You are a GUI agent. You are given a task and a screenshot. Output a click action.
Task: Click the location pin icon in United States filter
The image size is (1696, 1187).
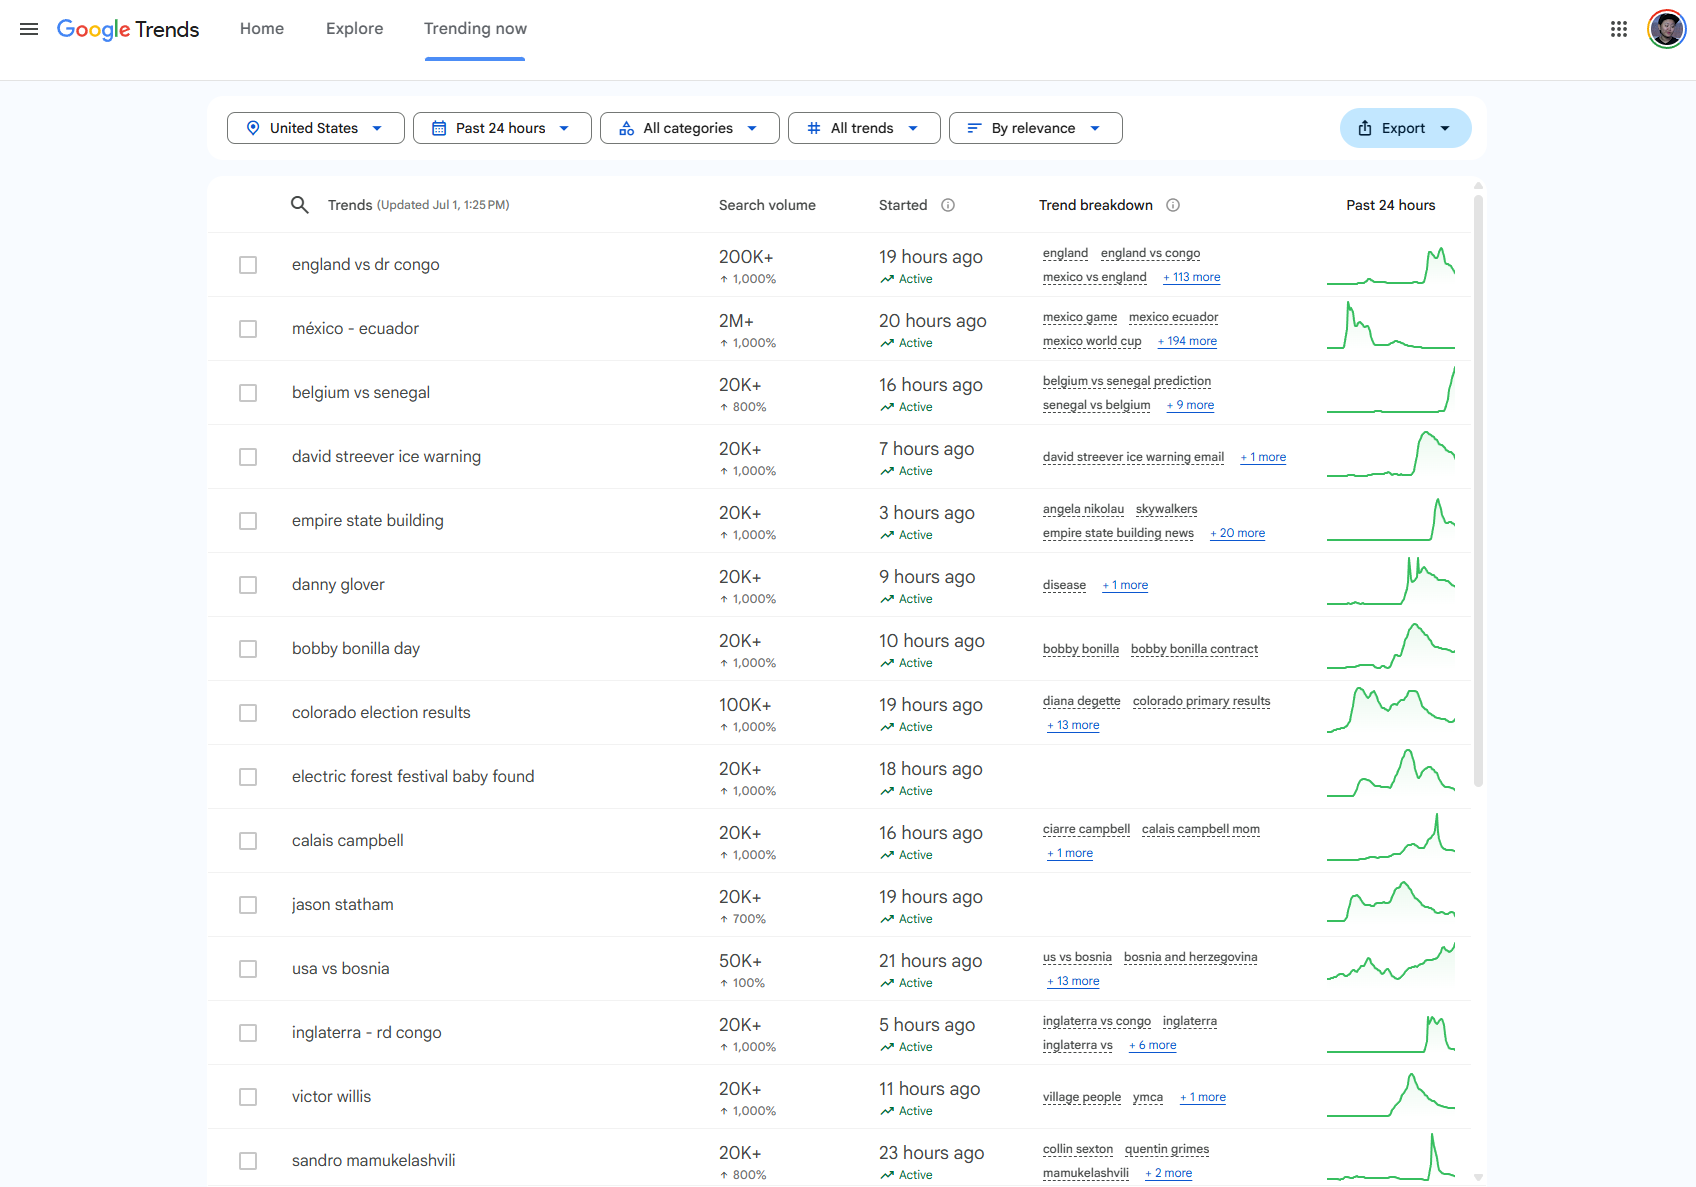(253, 128)
